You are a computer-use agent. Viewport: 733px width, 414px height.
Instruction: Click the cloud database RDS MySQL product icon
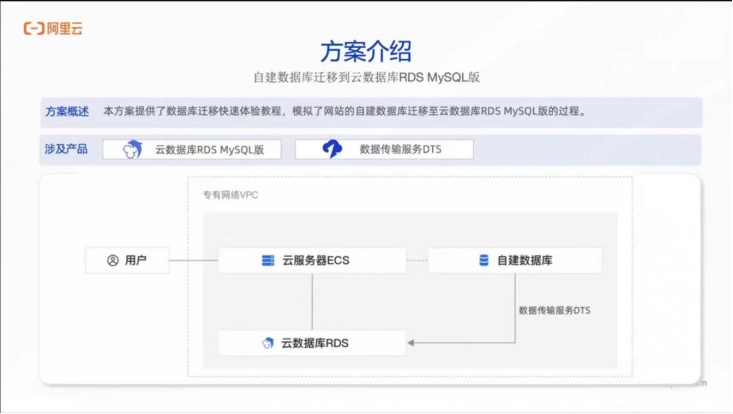(x=132, y=150)
